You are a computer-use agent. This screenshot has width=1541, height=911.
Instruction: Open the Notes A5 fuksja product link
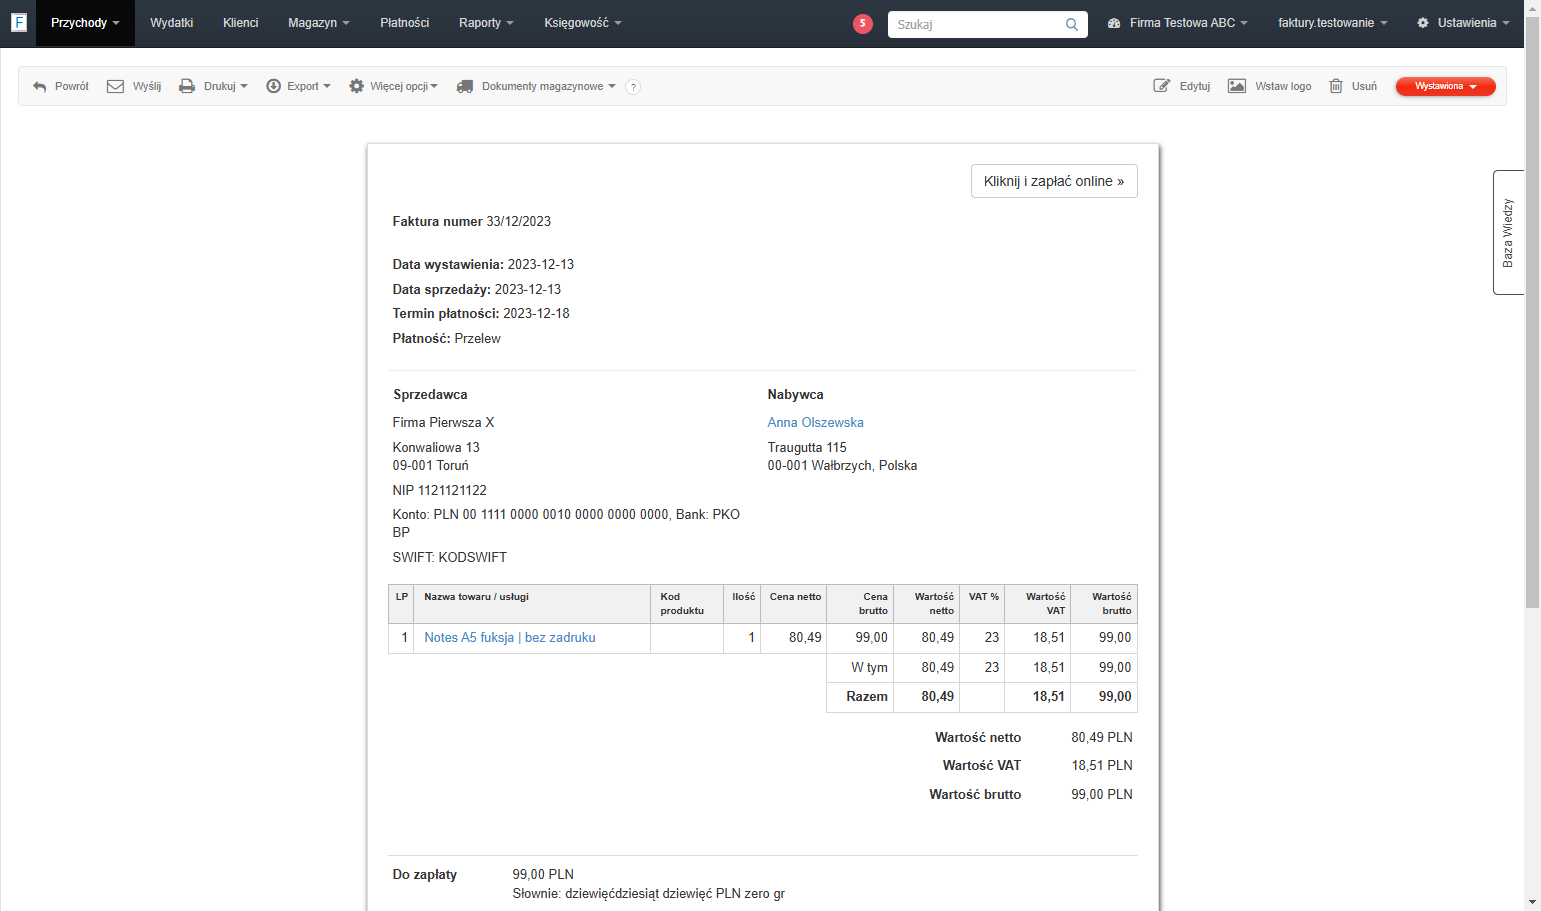(510, 638)
